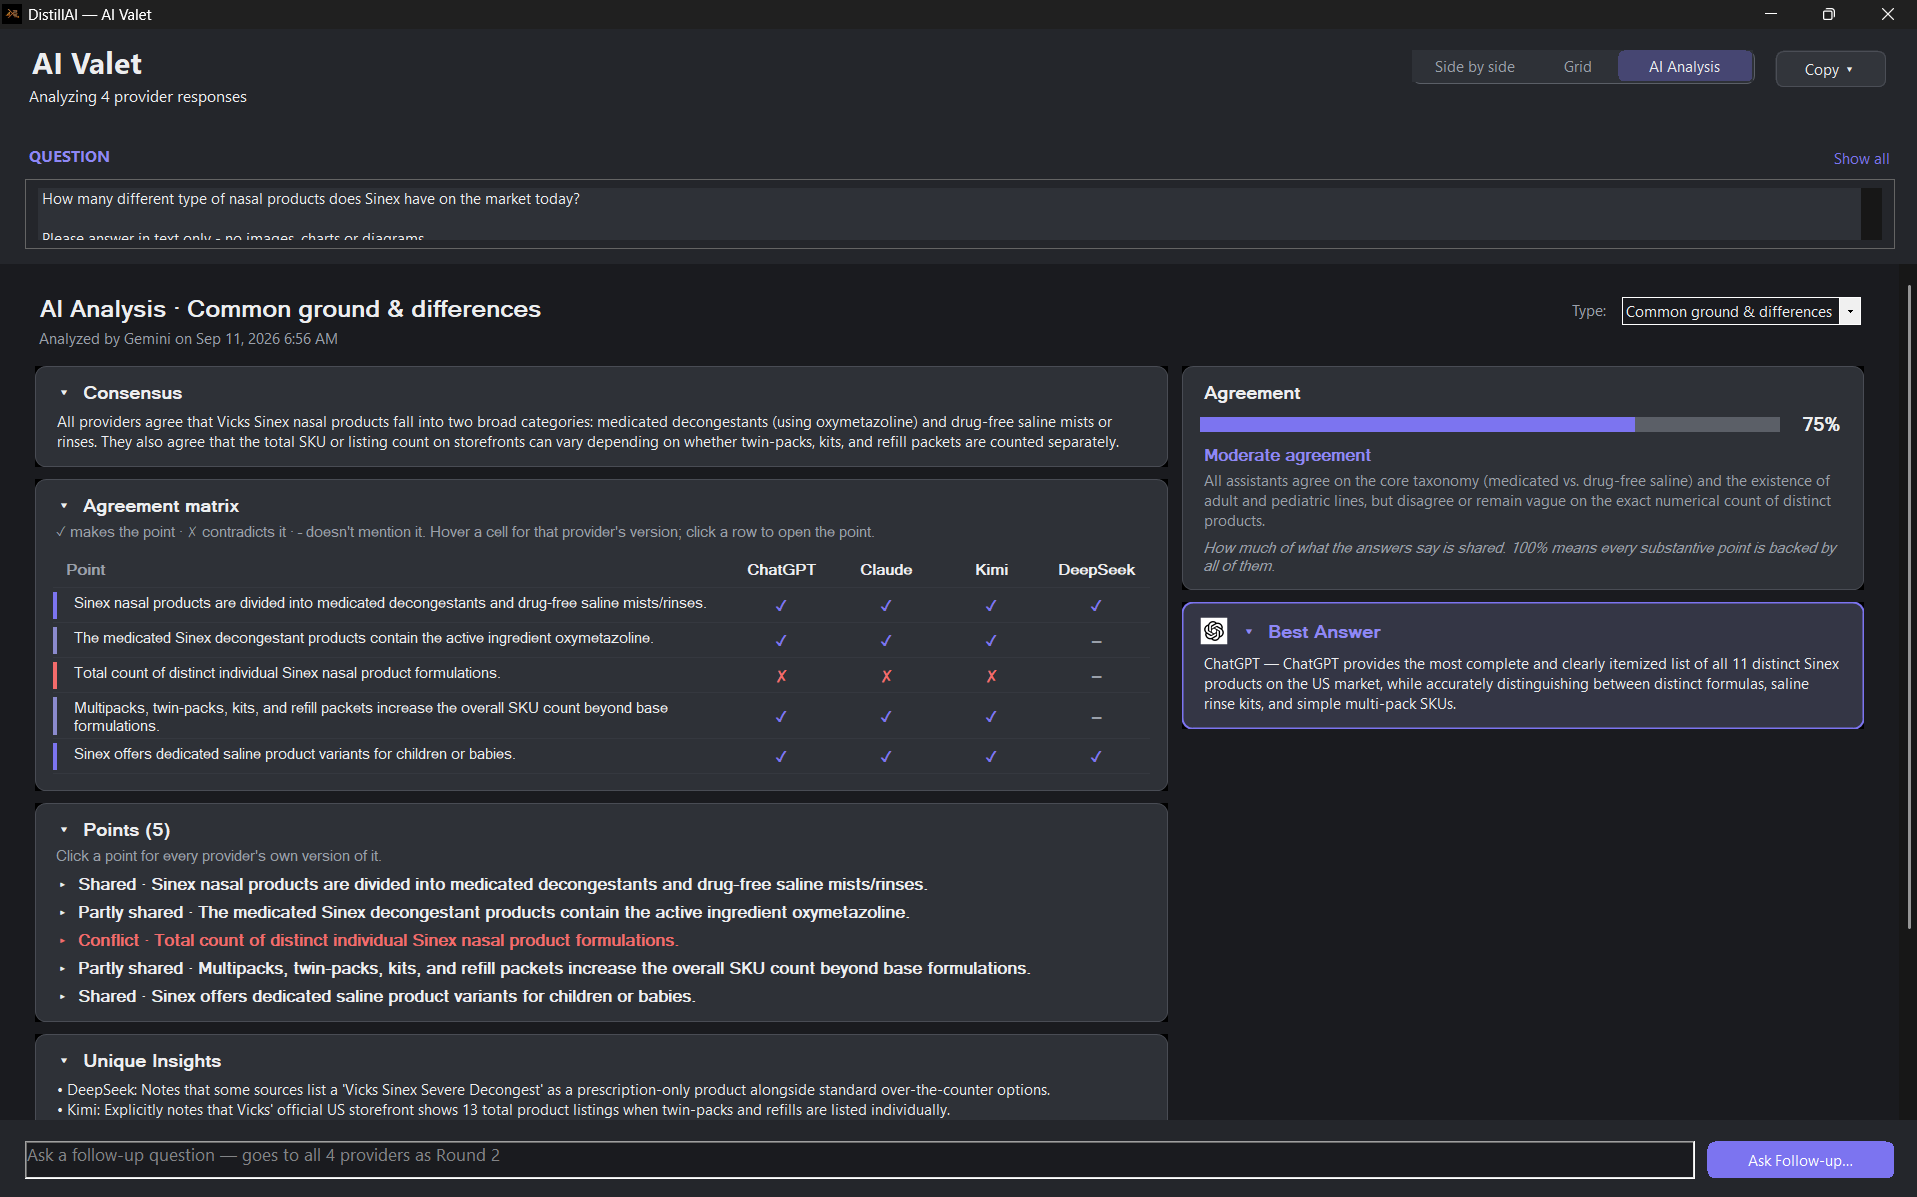The width and height of the screenshot is (1917, 1197).
Task: Open matrix row about children saline variants
Action: (x=603, y=755)
